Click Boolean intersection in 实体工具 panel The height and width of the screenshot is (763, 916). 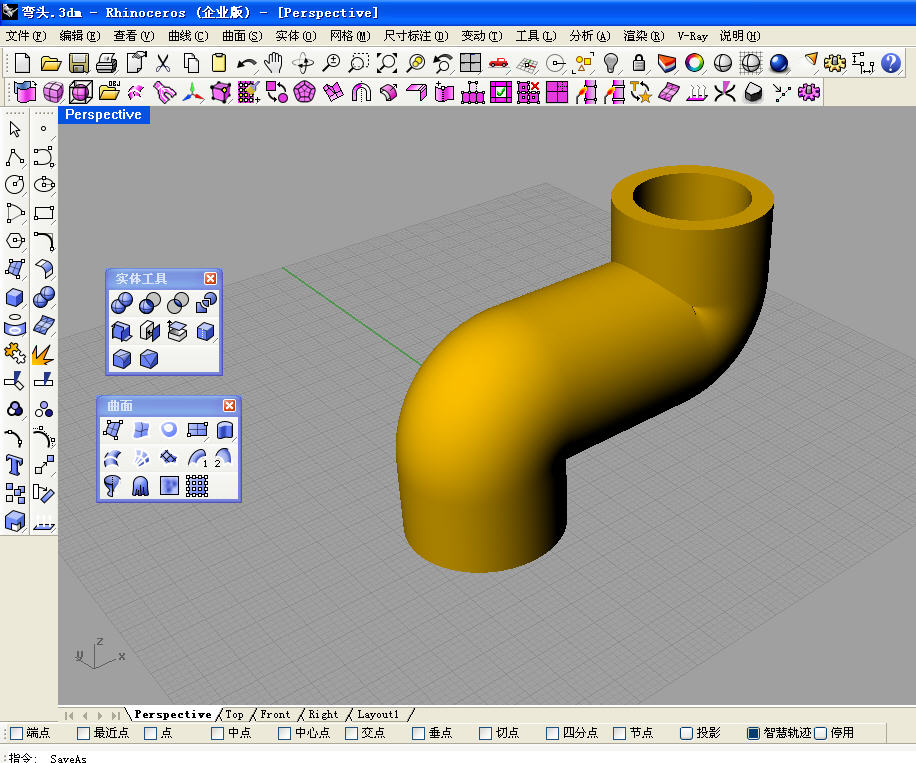pos(178,303)
